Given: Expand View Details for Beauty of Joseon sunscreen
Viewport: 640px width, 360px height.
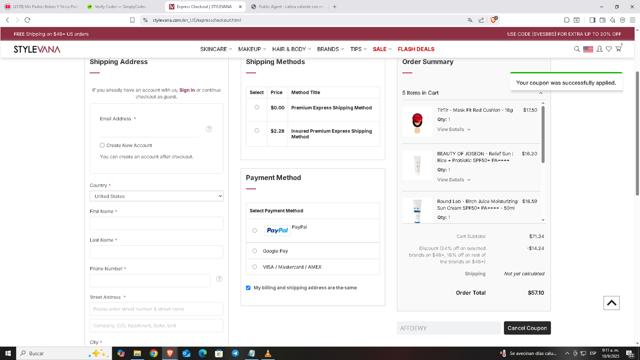Looking at the screenshot, I should pos(453,180).
